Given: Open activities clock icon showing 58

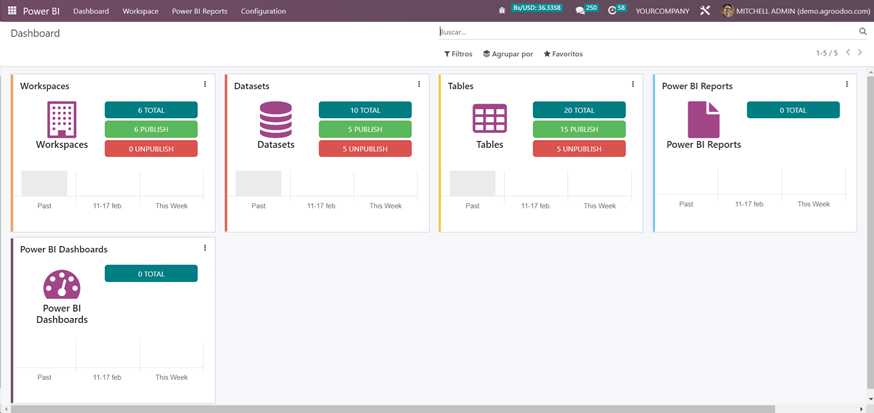Looking at the screenshot, I should point(612,11).
